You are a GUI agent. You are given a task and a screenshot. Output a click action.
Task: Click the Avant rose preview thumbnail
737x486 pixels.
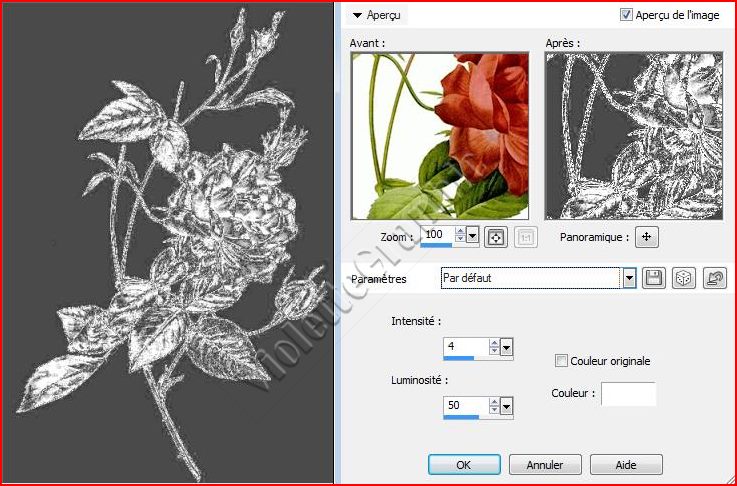[440, 136]
